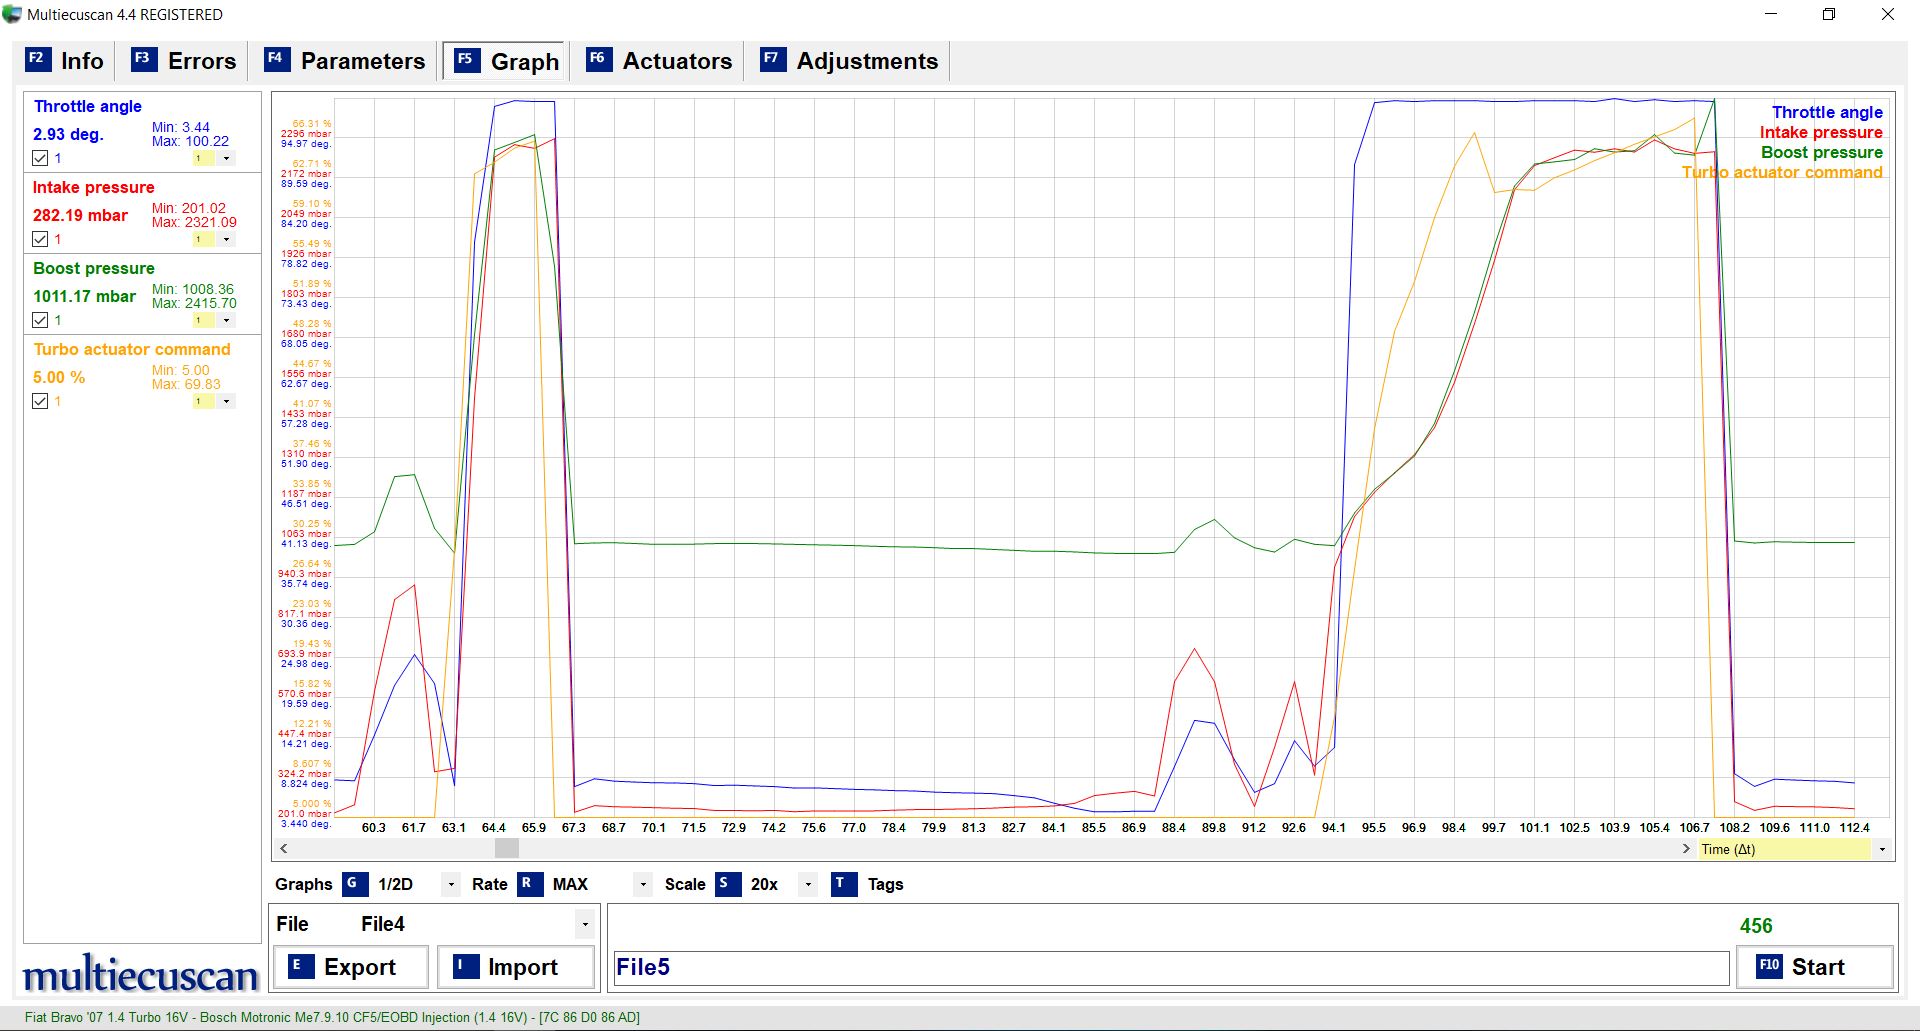Switch to the Parameters tab
Image resolution: width=1920 pixels, height=1031 pixels.
click(345, 61)
